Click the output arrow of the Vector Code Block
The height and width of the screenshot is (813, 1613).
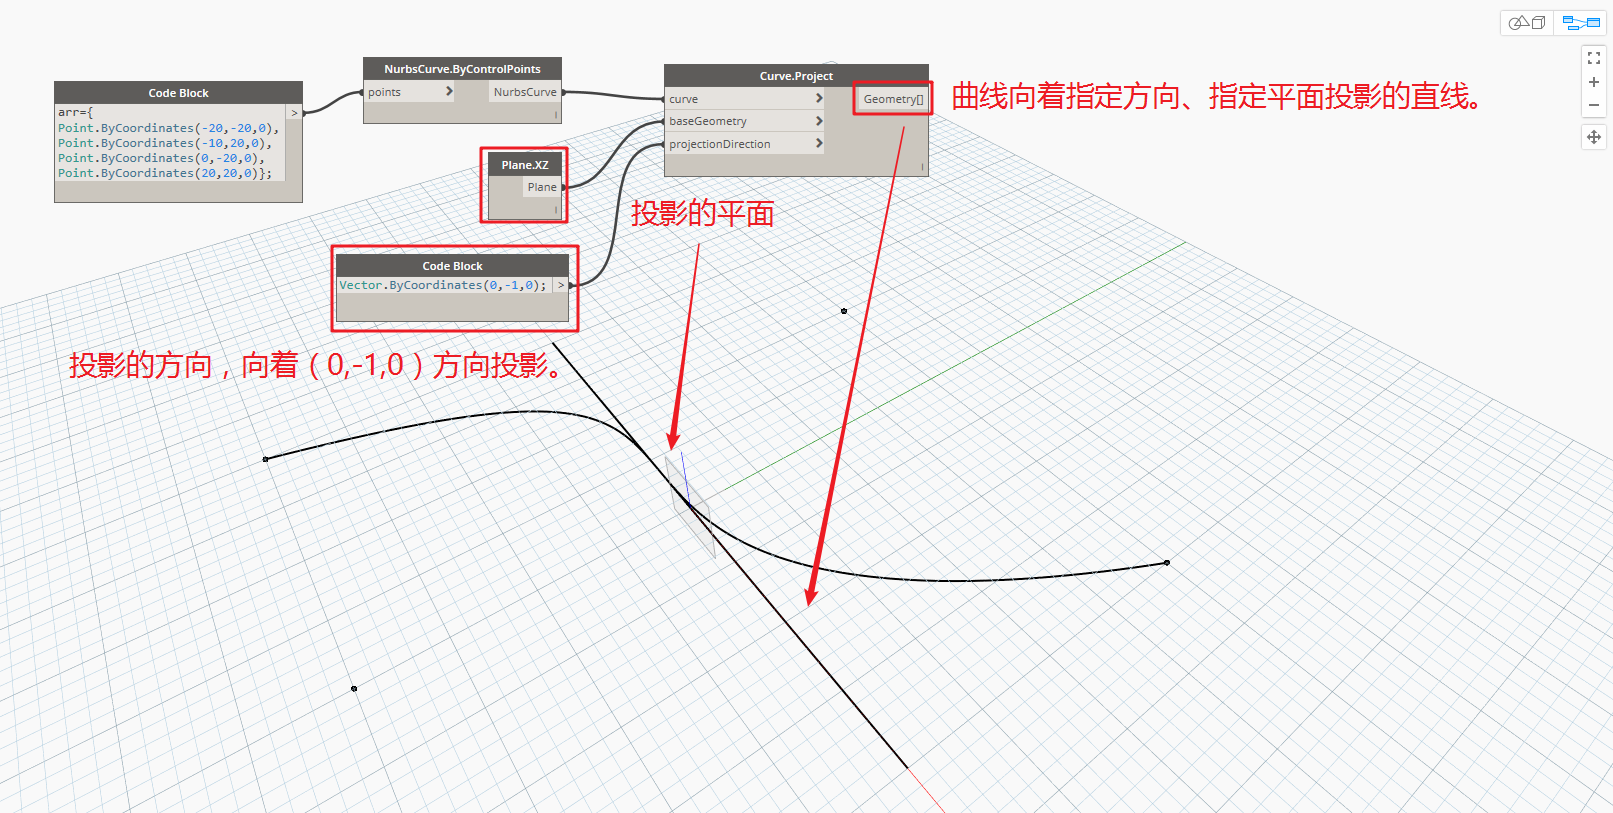click(x=561, y=285)
